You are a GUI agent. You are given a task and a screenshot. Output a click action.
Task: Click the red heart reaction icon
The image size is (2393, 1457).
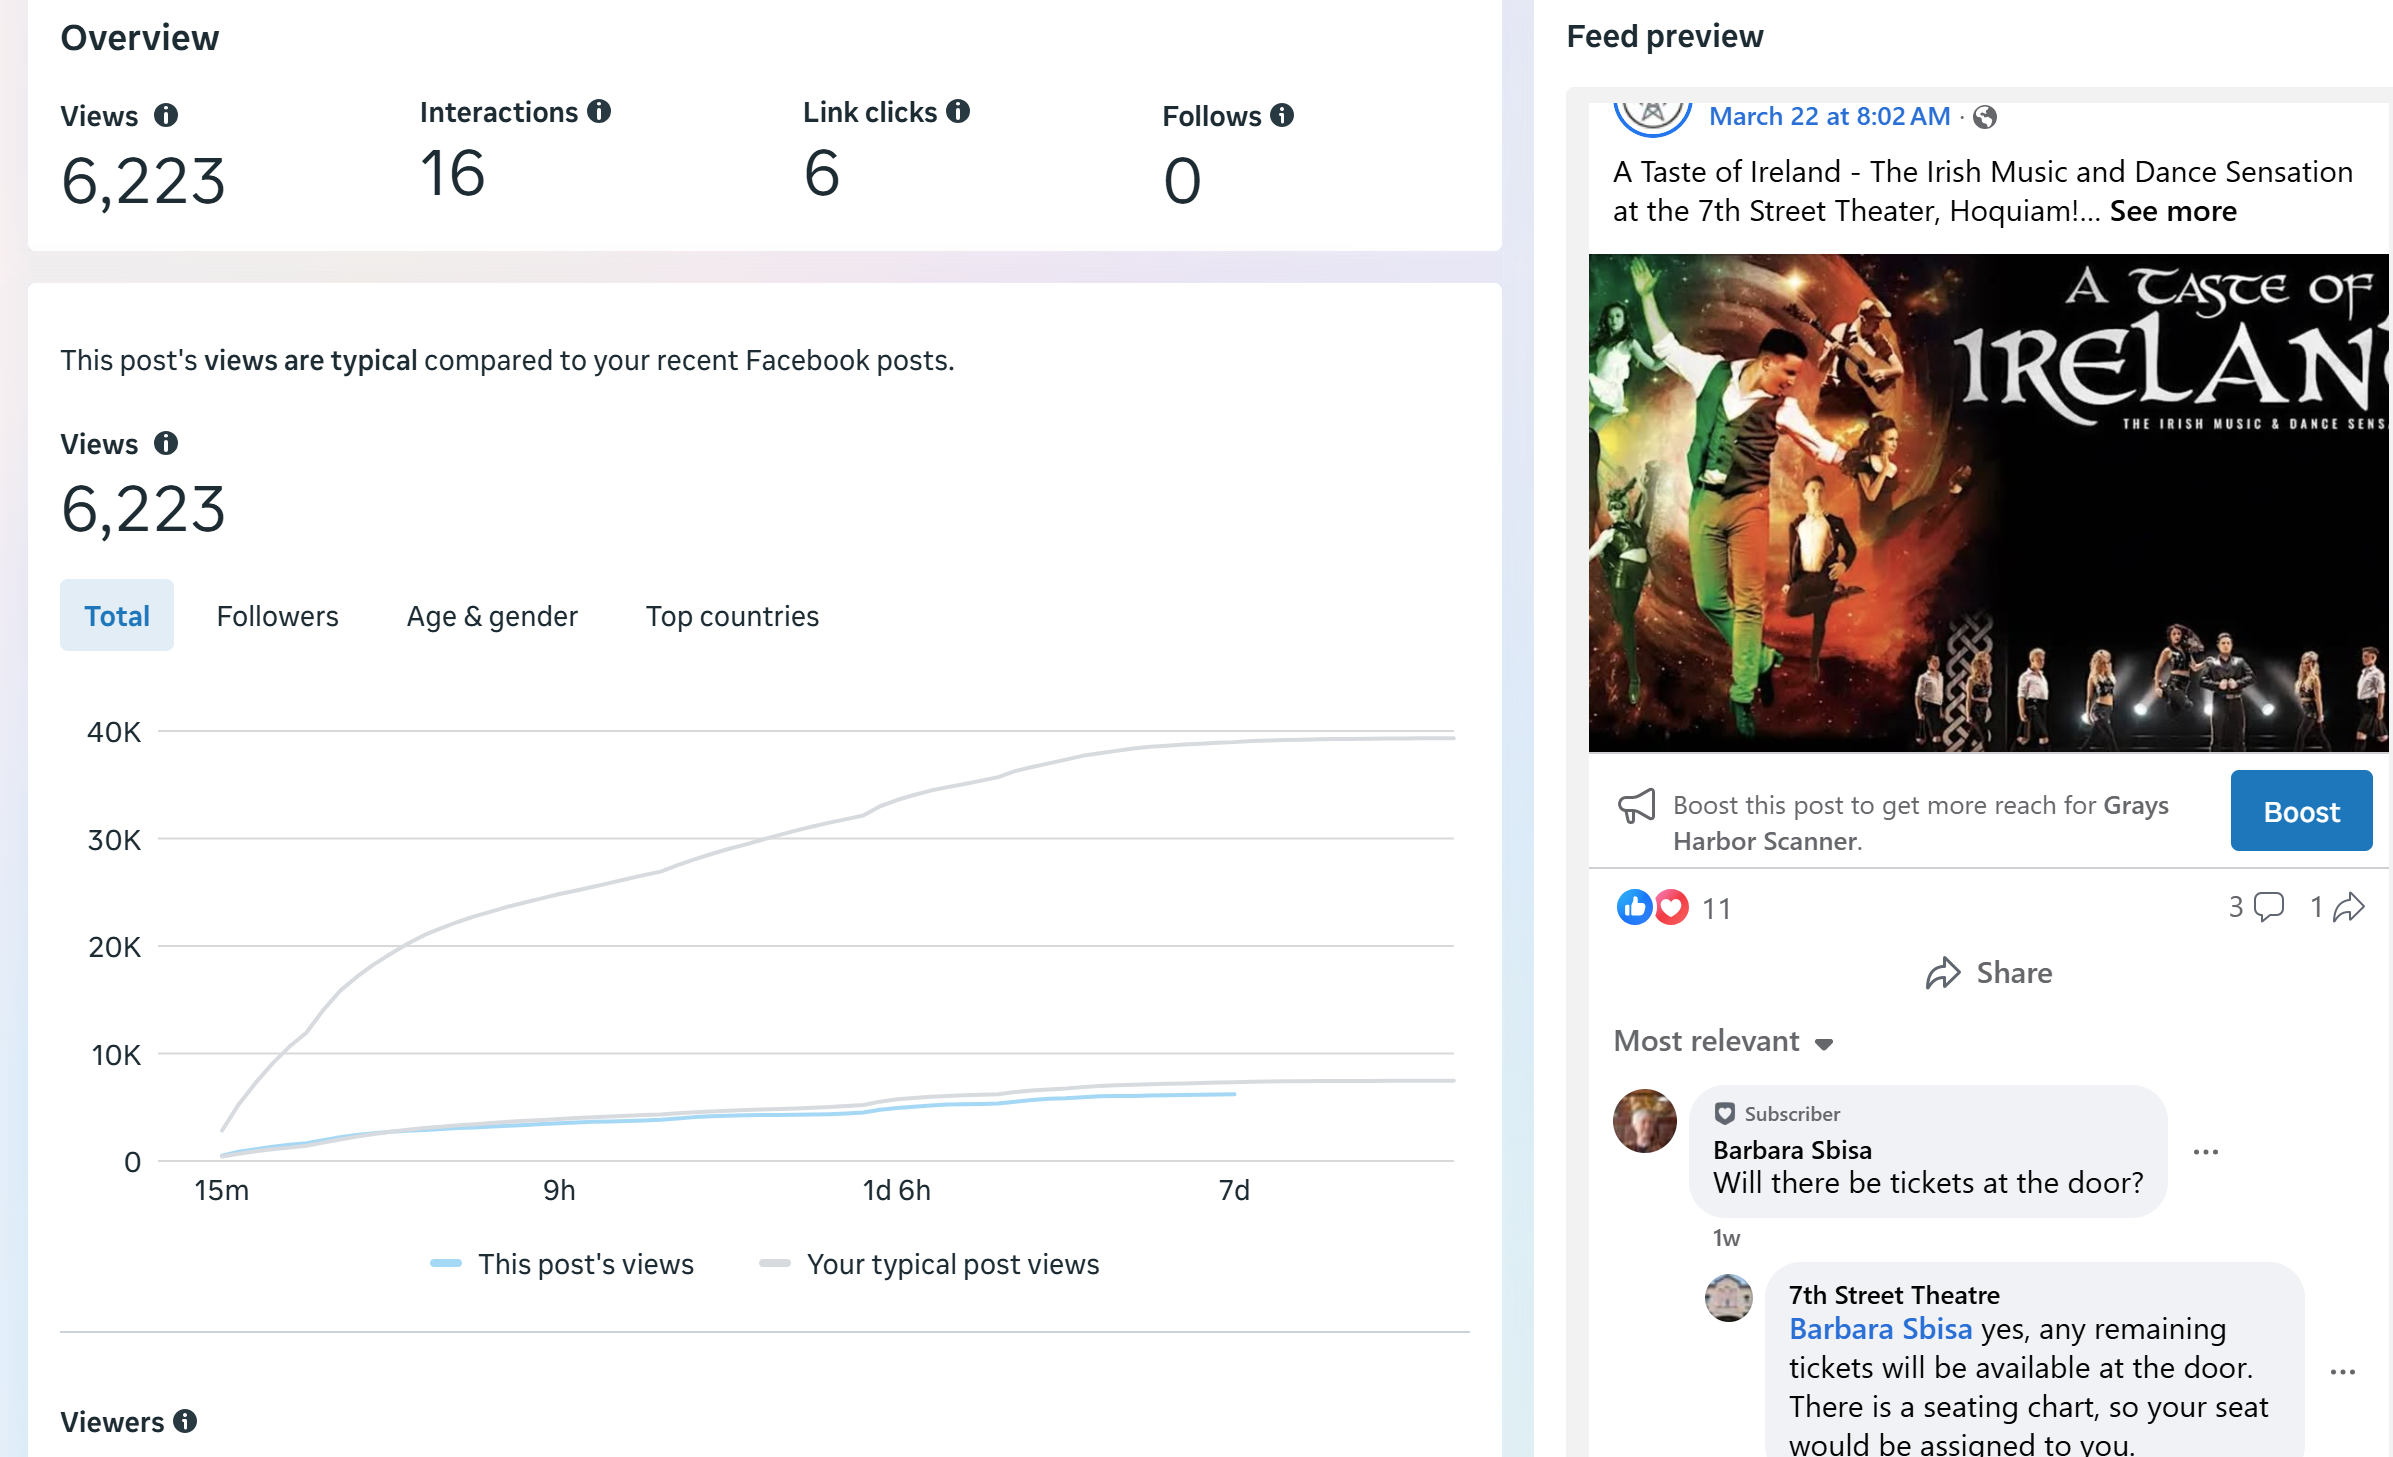tap(1671, 907)
